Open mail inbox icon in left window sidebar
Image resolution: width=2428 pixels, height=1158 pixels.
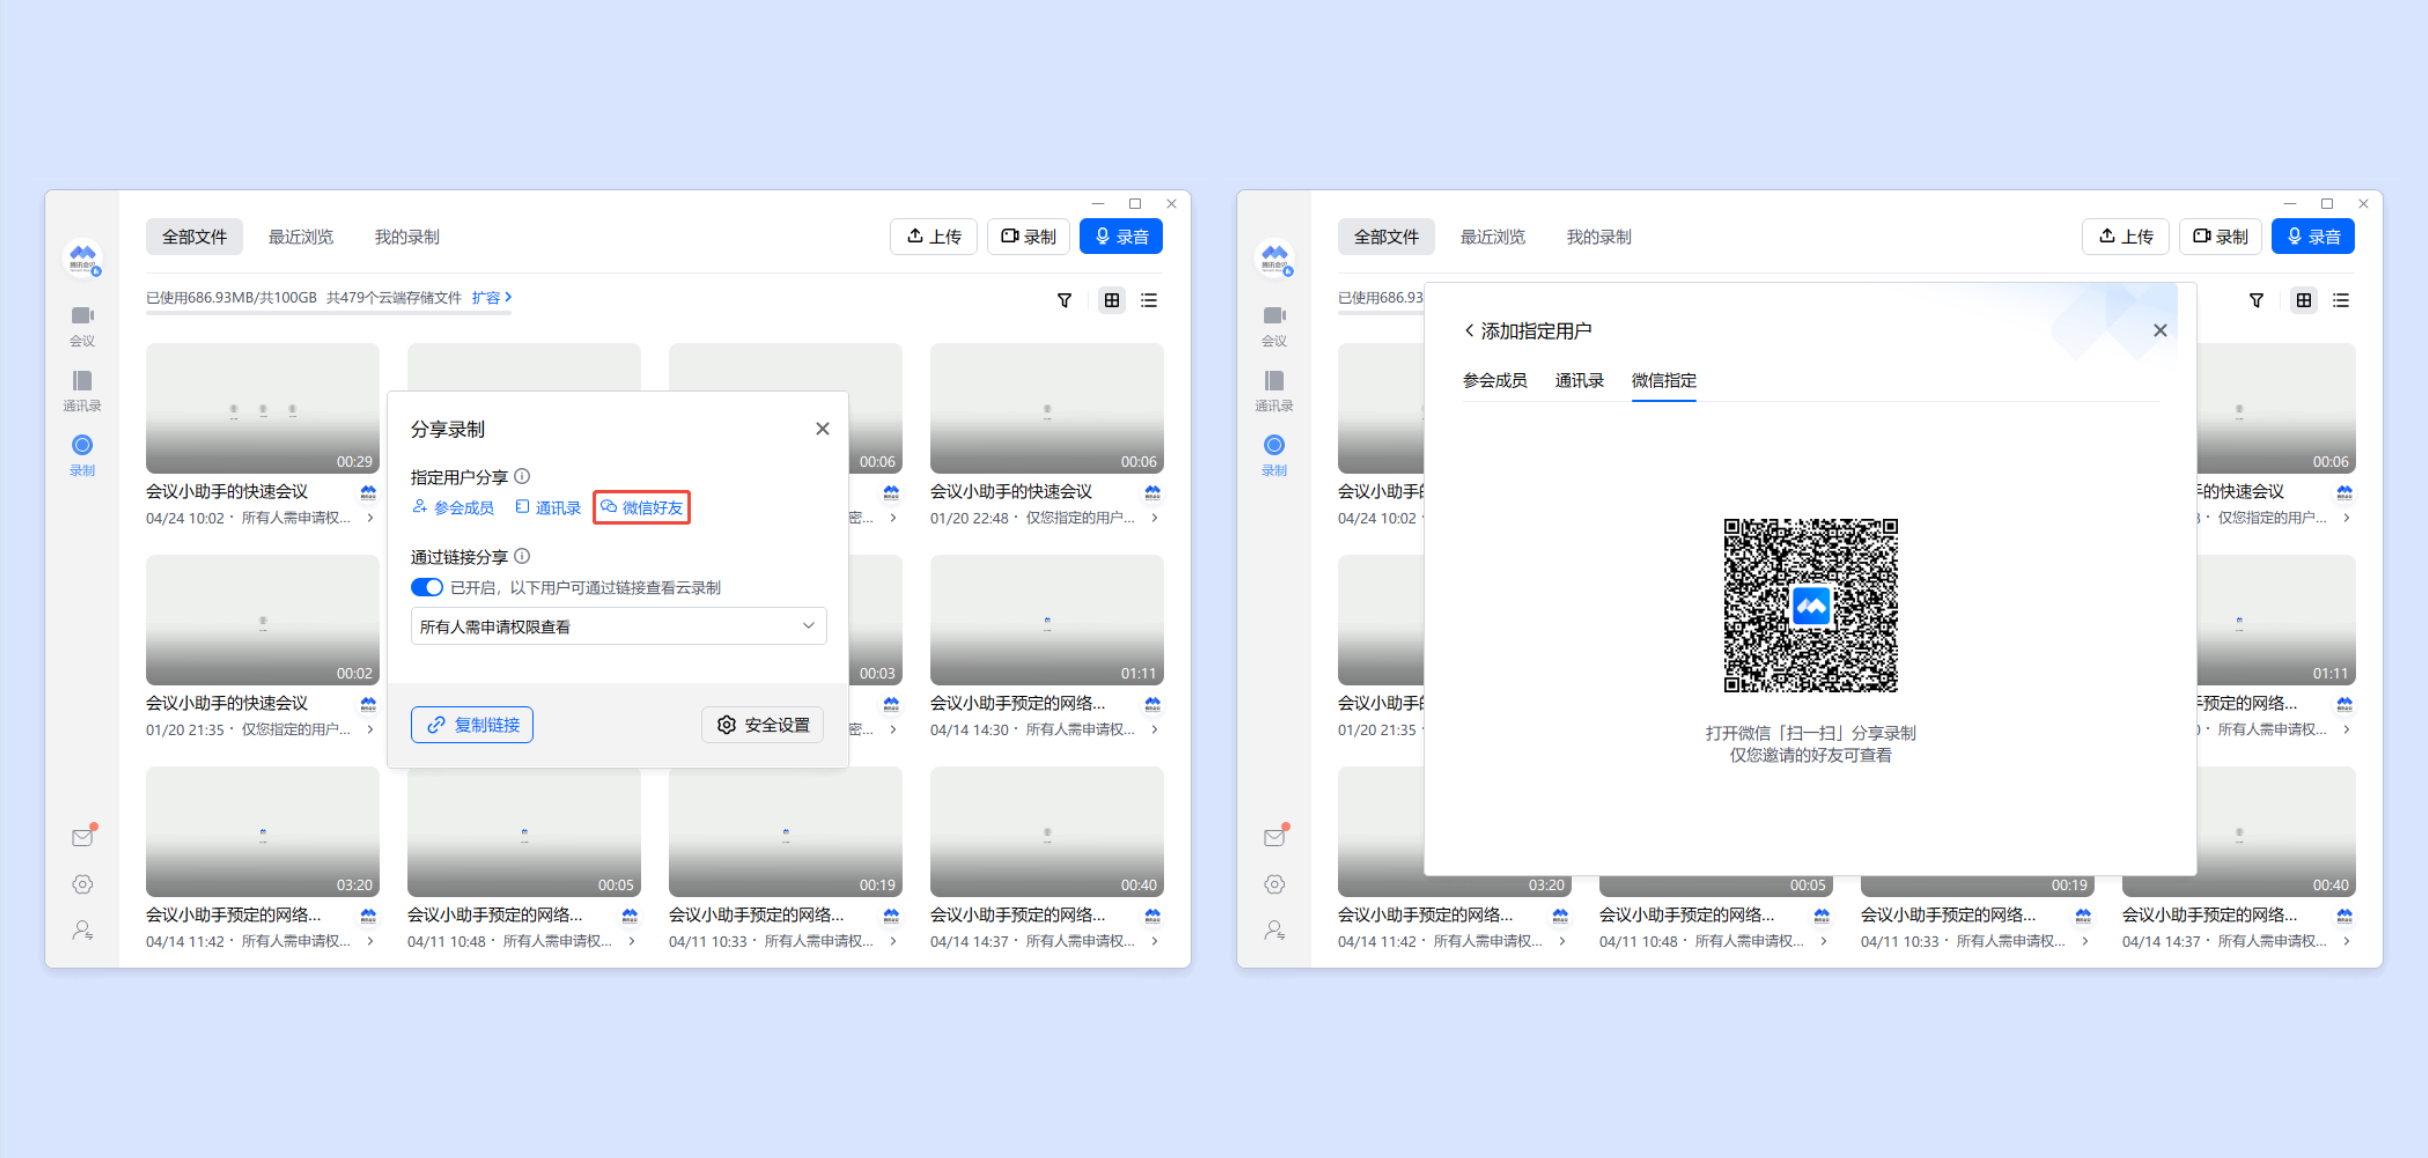coord(83,837)
